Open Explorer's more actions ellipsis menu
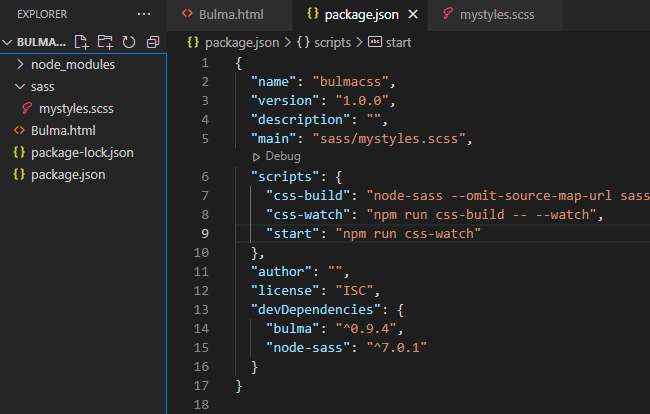 click(144, 14)
